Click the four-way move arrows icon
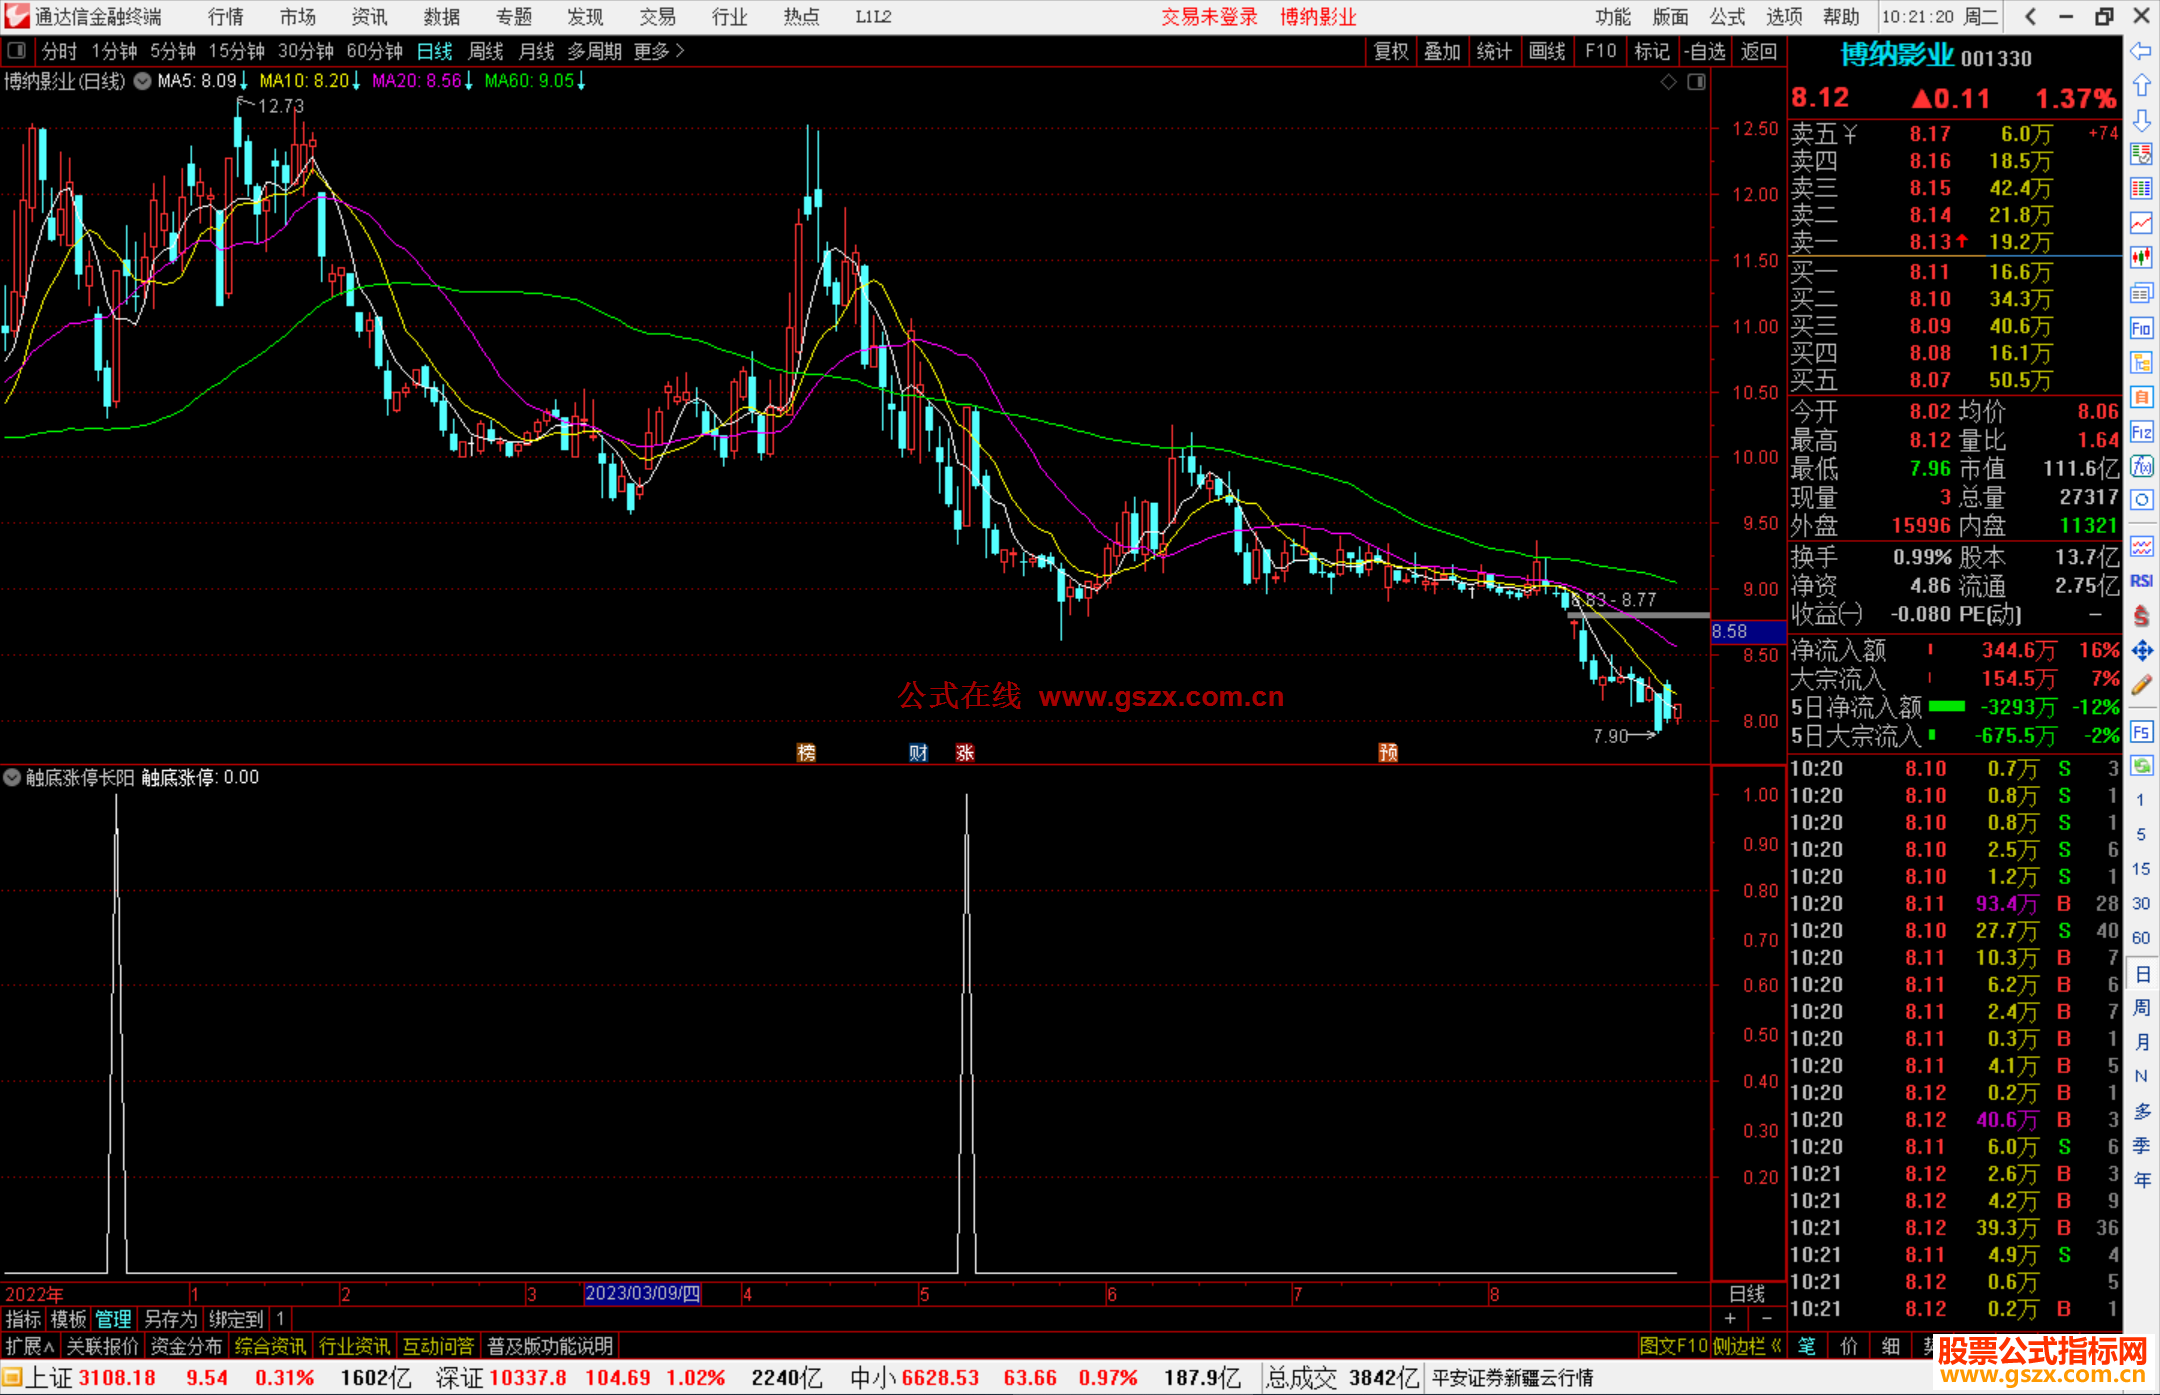The width and height of the screenshot is (2160, 1395). pyautogui.click(x=2141, y=651)
